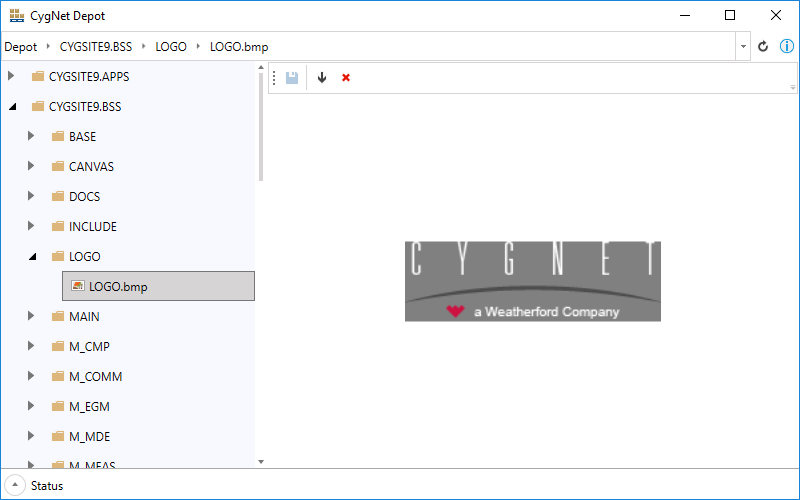The height and width of the screenshot is (500, 800).
Task: Click the download arrow toolbar icon
Action: pyautogui.click(x=322, y=78)
